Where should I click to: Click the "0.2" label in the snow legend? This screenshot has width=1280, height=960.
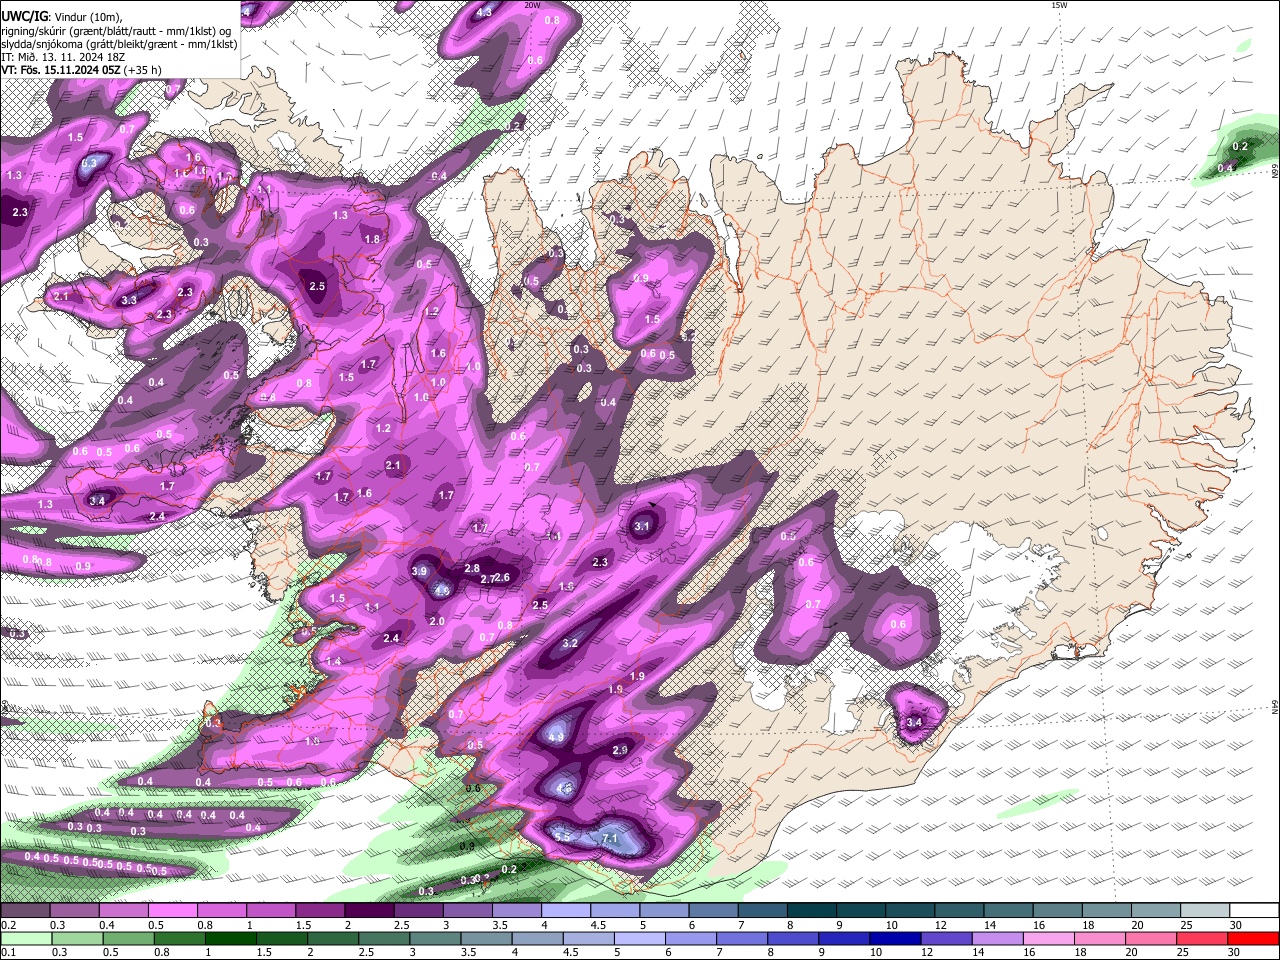[8, 925]
